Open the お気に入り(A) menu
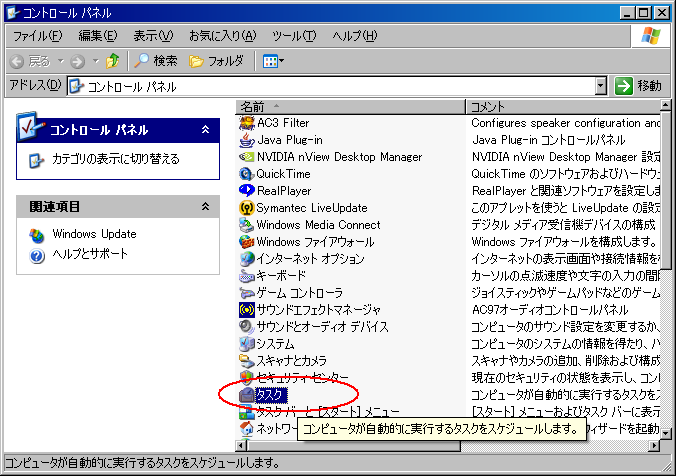676x476 pixels. pos(222,36)
